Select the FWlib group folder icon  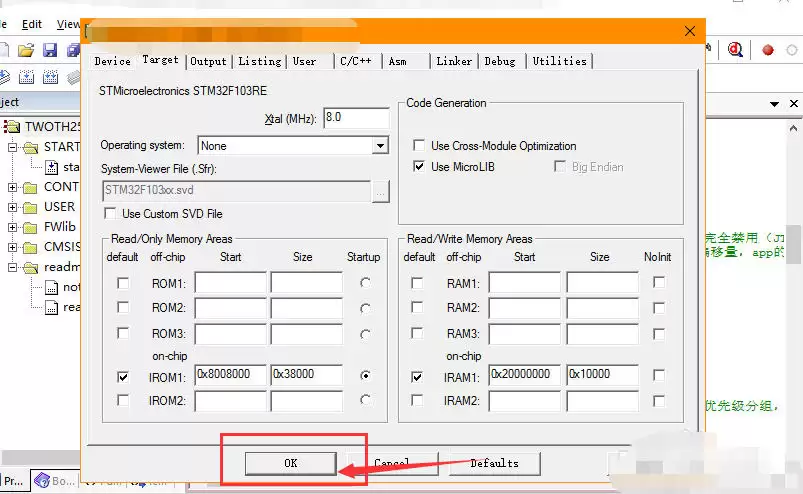pyautogui.click(x=31, y=227)
